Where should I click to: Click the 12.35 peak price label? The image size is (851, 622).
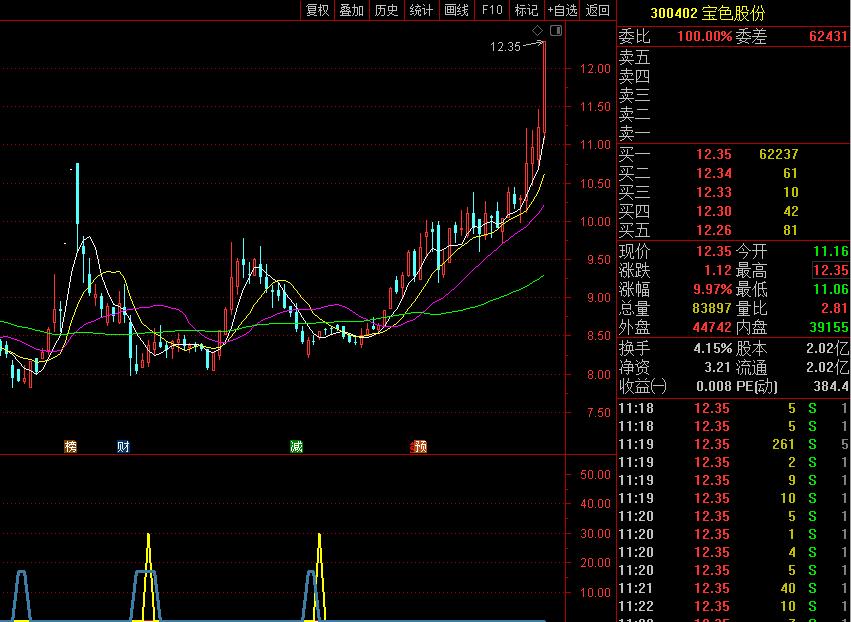[x=505, y=47]
